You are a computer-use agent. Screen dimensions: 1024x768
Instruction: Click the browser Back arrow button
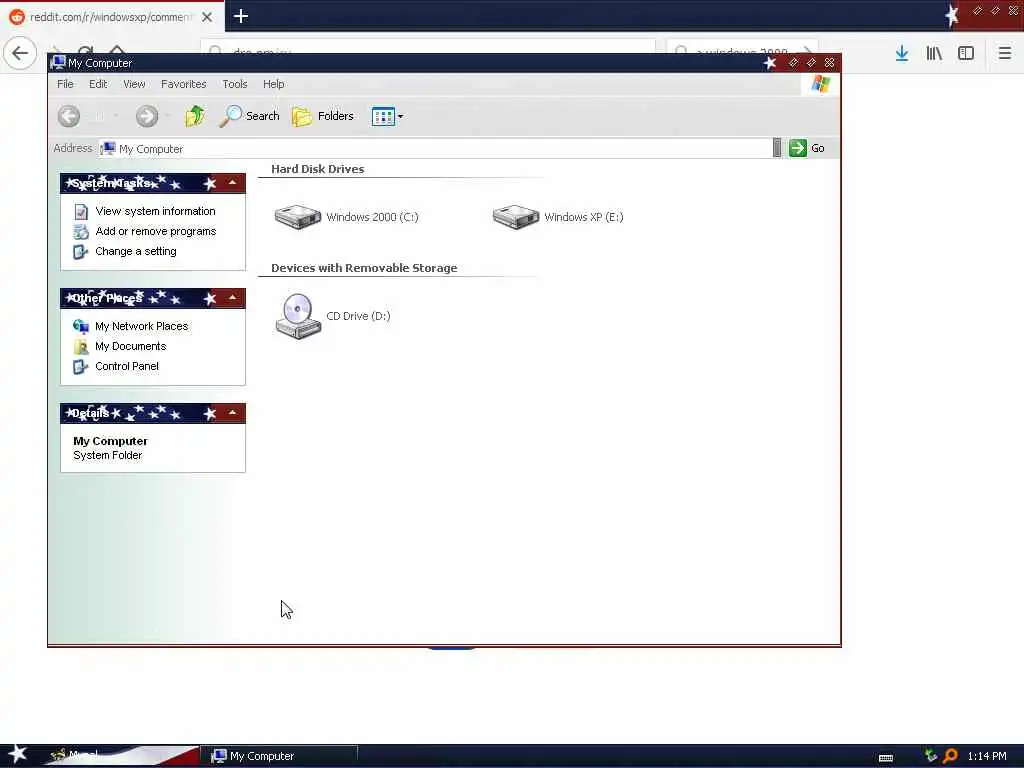point(20,53)
